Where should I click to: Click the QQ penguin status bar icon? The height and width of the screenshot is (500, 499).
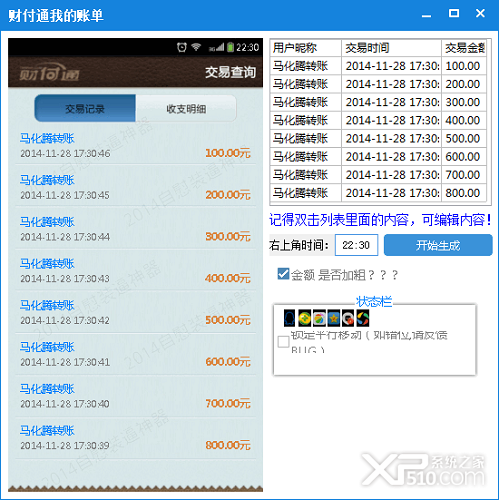[289, 318]
